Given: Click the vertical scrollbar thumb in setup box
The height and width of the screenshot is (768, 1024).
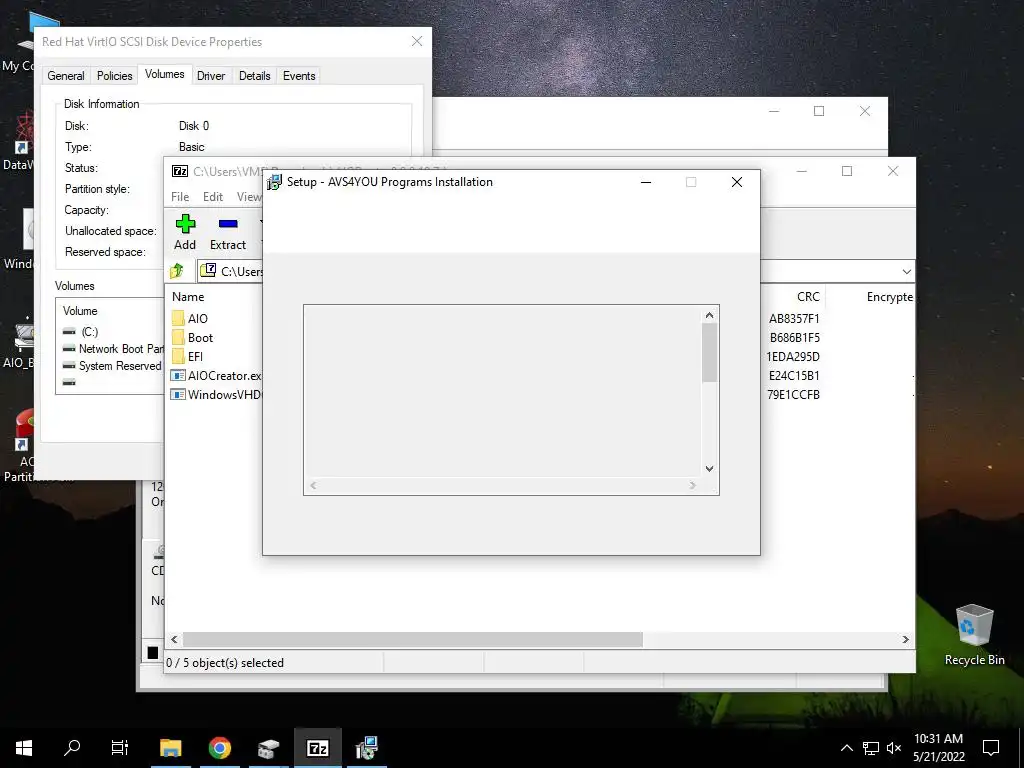Looking at the screenshot, I should [709, 353].
